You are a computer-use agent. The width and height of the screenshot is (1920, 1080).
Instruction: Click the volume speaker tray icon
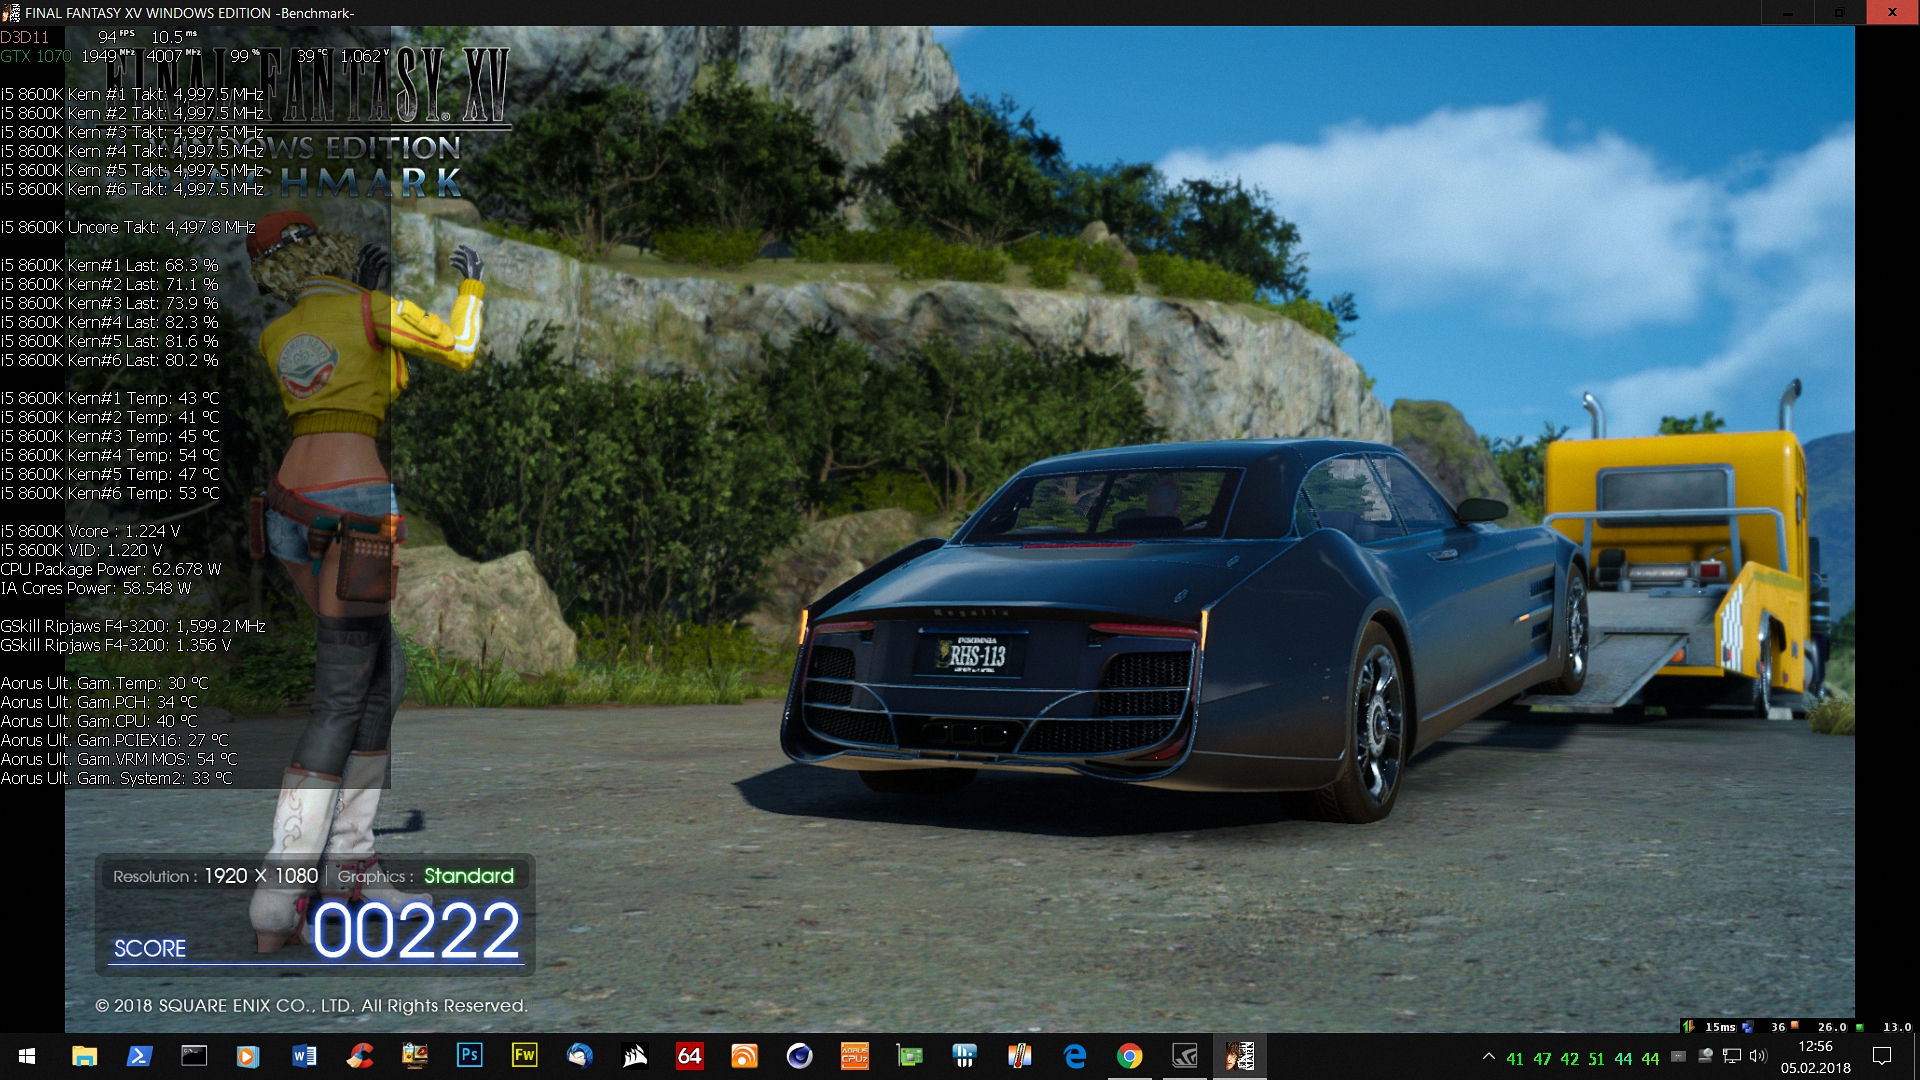[x=1758, y=1056]
